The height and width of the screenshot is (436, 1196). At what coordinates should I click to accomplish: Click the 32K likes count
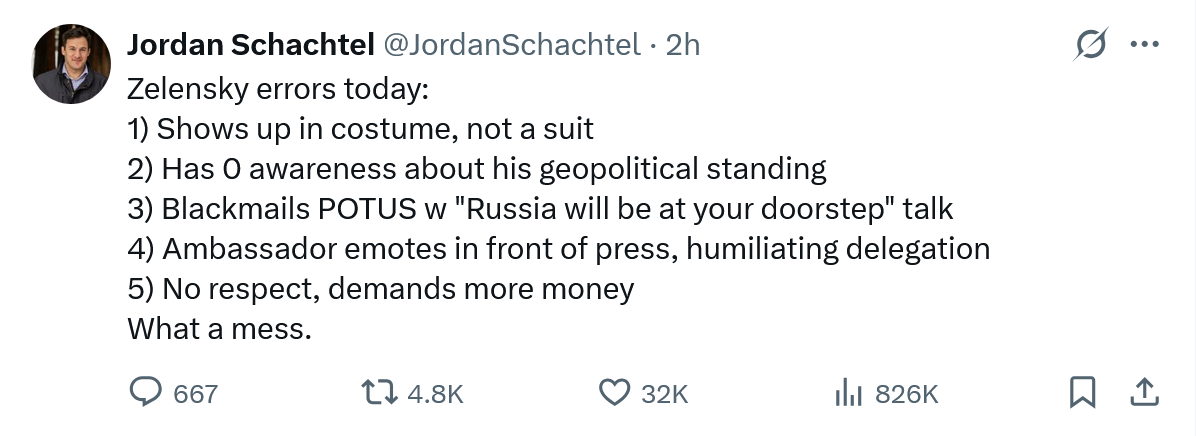pyautogui.click(x=665, y=394)
